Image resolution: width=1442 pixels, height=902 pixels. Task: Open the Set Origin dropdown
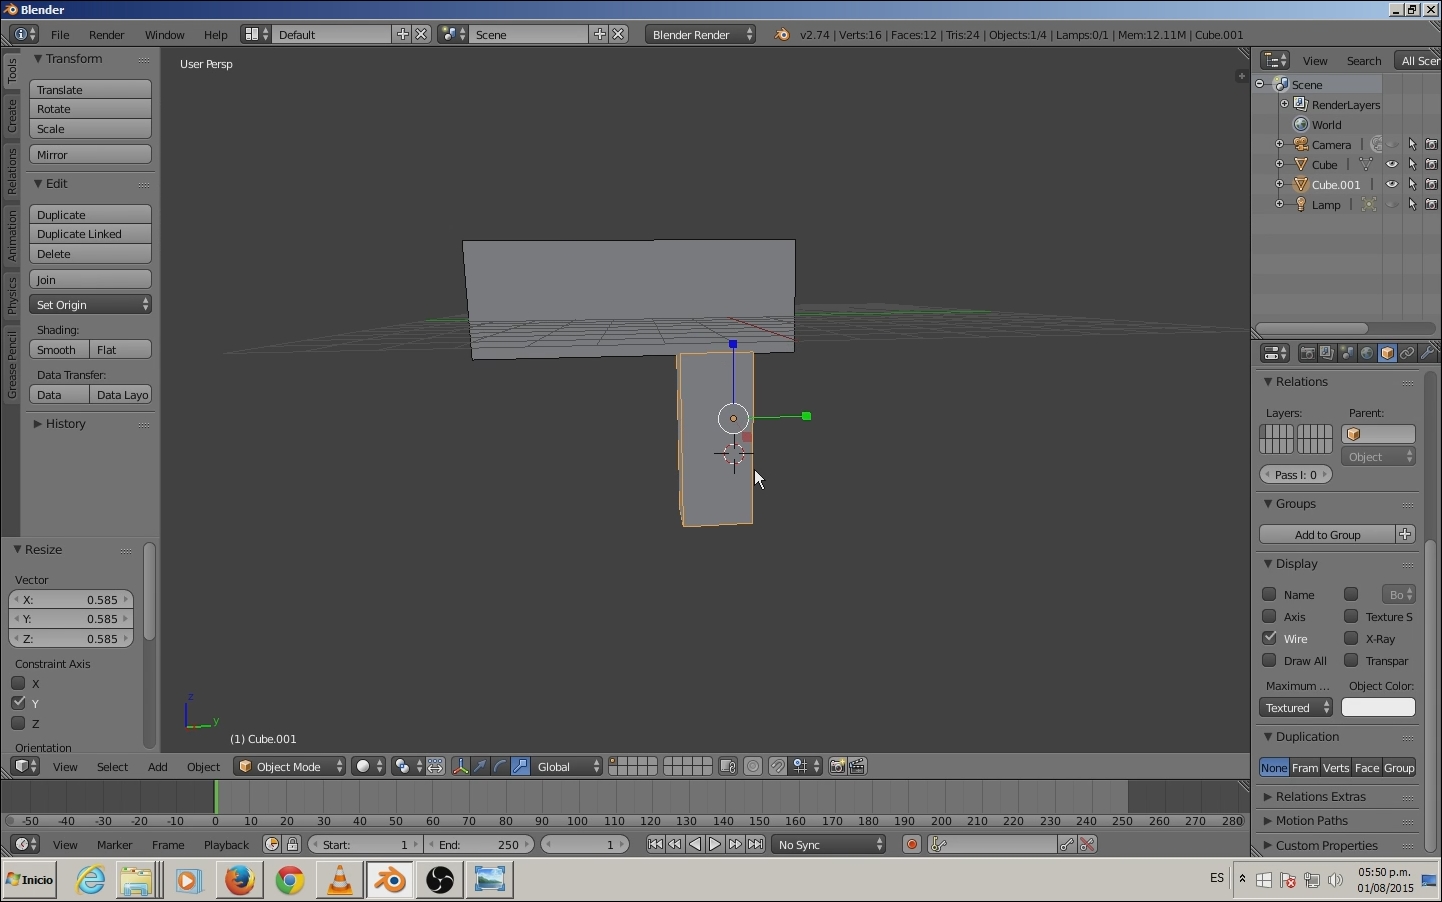click(x=91, y=305)
